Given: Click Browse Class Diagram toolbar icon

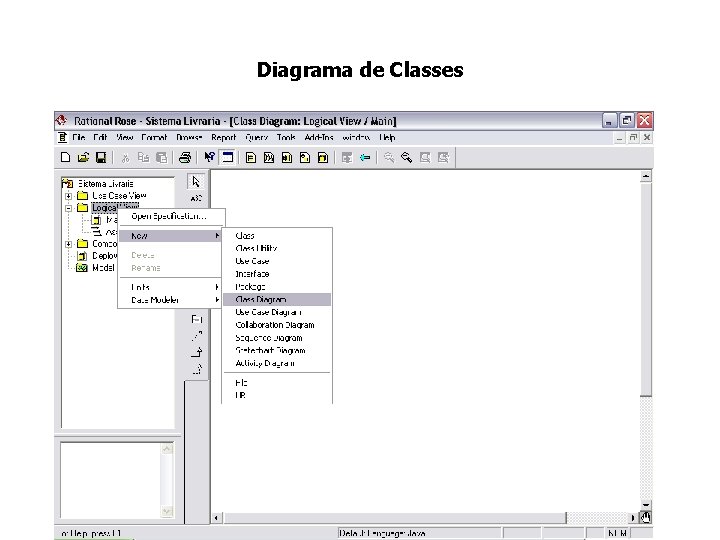Looking at the screenshot, I should click(x=251, y=158).
